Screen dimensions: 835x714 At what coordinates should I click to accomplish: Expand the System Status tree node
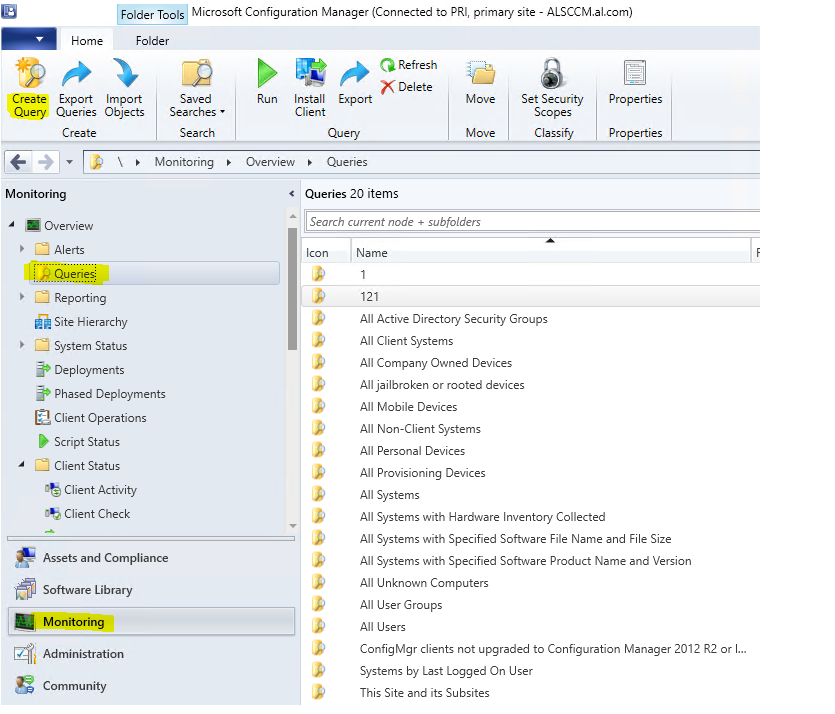22,344
